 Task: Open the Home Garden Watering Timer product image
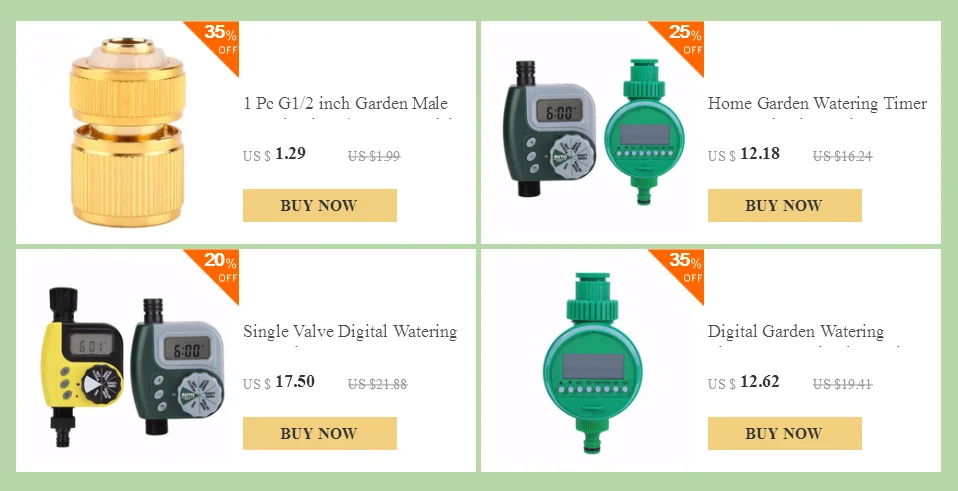coord(594,131)
